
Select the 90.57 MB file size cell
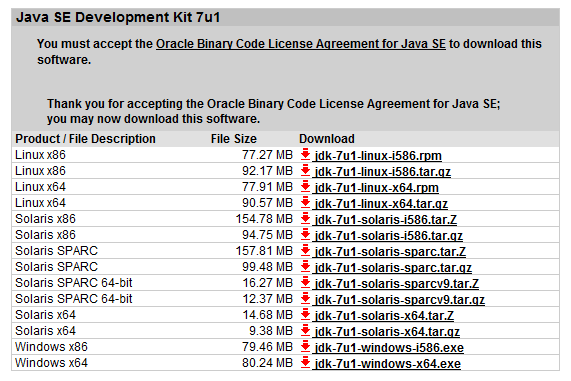coord(267,203)
